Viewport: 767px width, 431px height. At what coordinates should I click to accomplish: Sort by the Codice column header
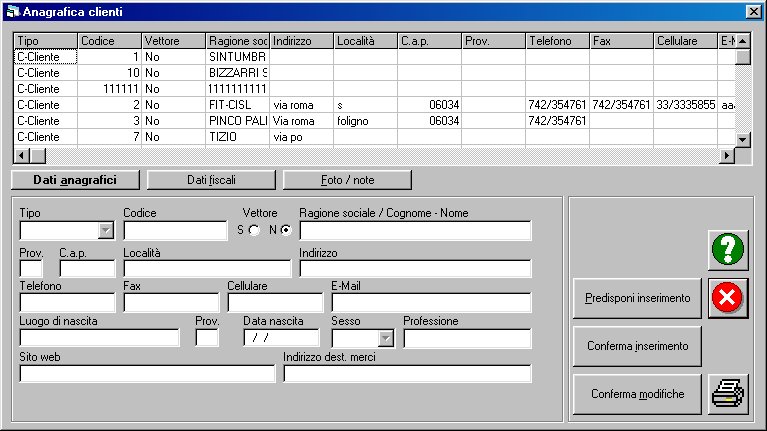tap(109, 41)
